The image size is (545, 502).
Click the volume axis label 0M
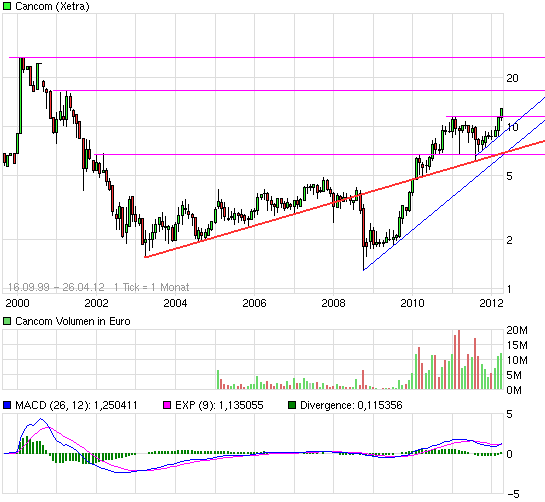click(514, 390)
